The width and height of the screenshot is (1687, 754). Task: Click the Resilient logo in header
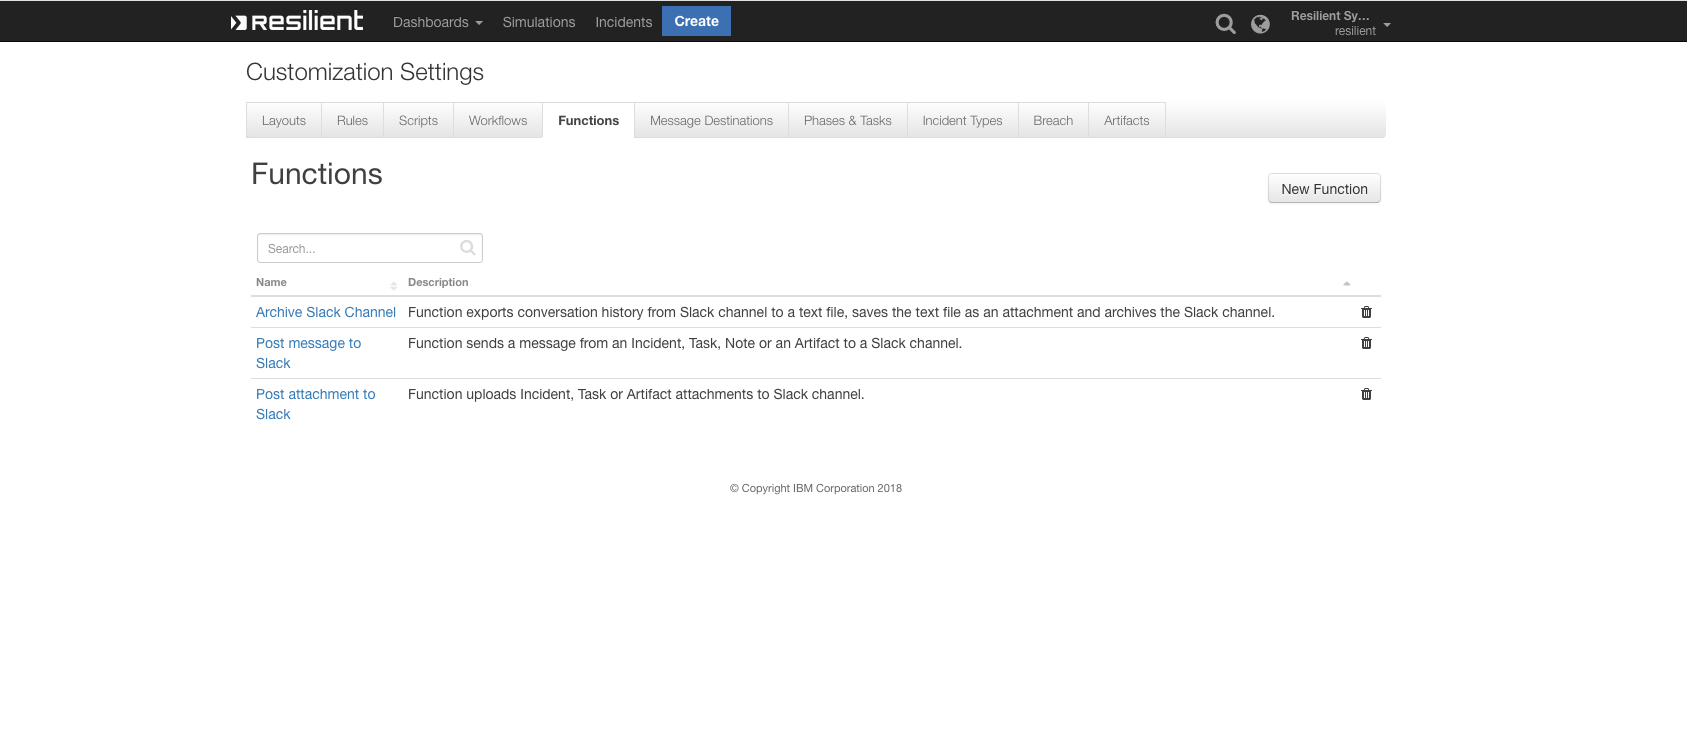coord(297,21)
